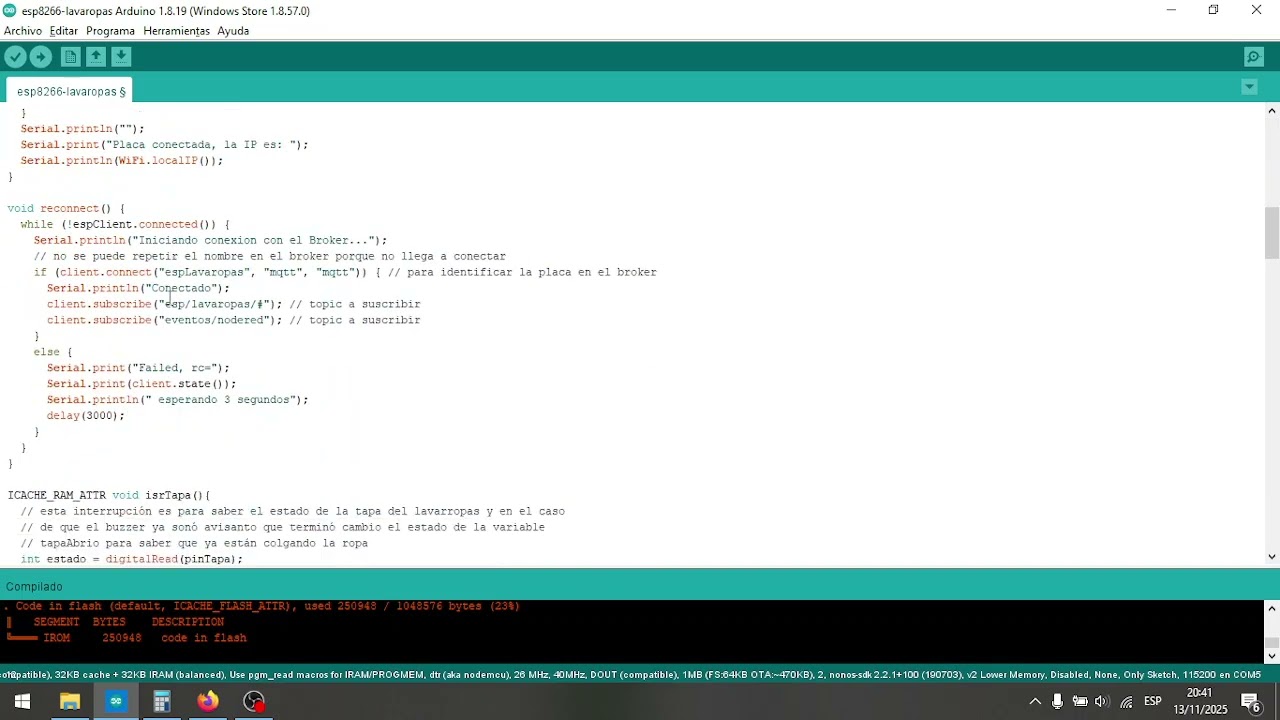The height and width of the screenshot is (720, 1280).
Task: Click the 'Placa conectada, la IP es' line
Action: tap(164, 144)
